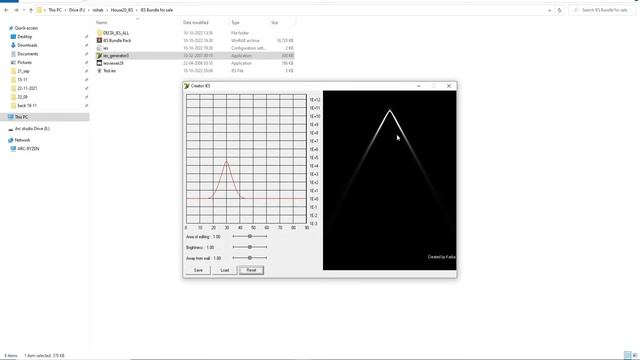Sort files by Name column header
The image size is (640, 360).
coord(102,22)
